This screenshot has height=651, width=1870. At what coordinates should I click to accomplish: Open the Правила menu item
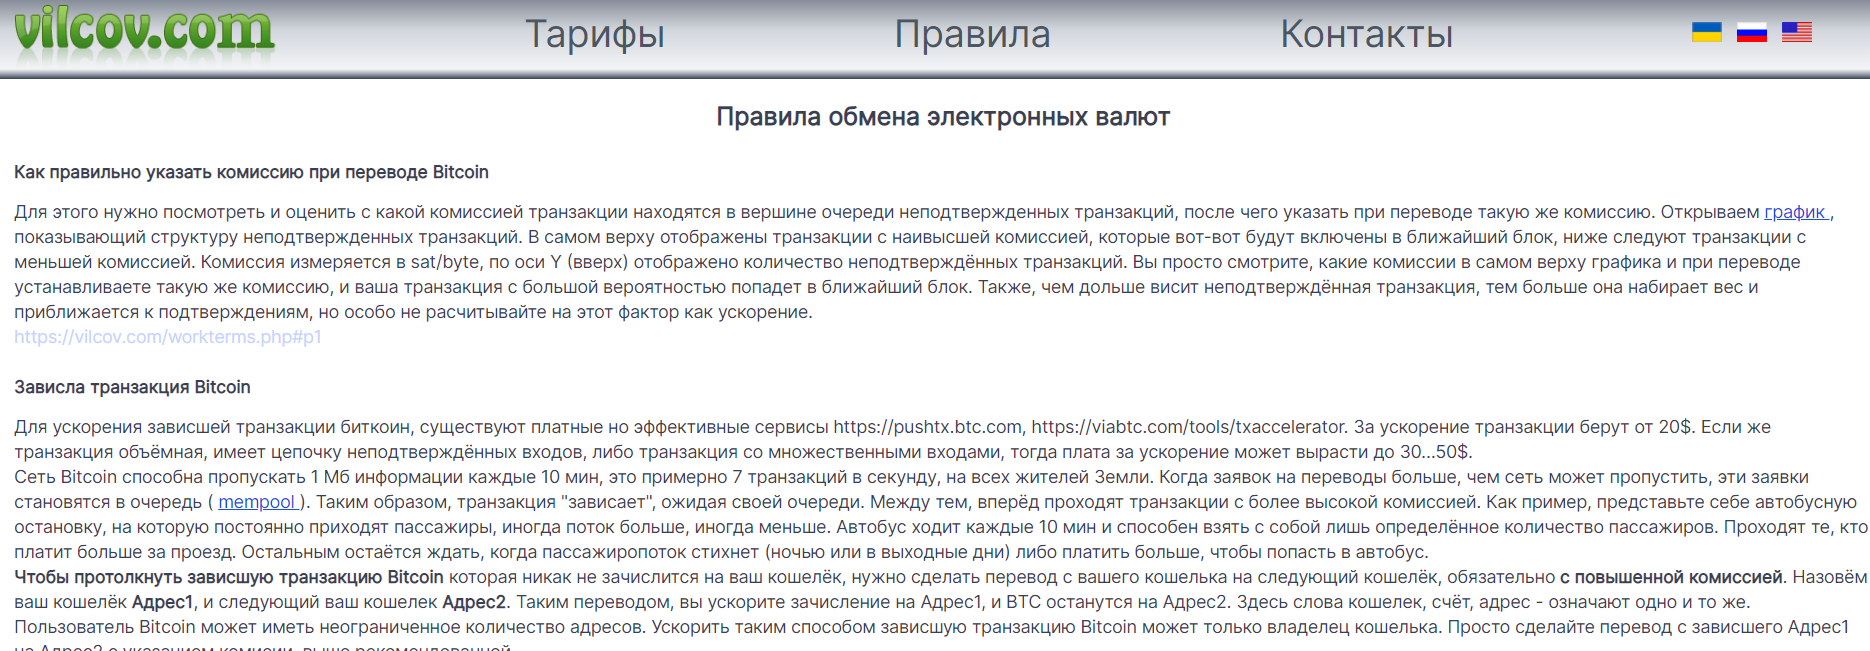pyautogui.click(x=972, y=35)
